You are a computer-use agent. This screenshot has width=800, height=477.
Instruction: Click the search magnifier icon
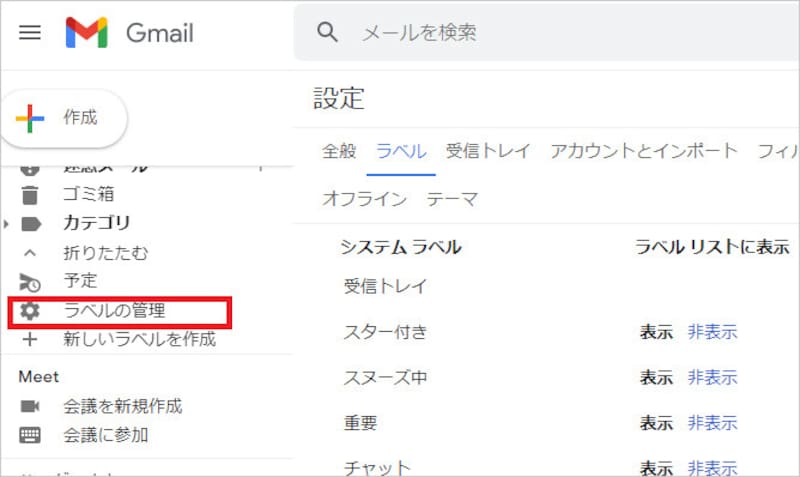327,33
